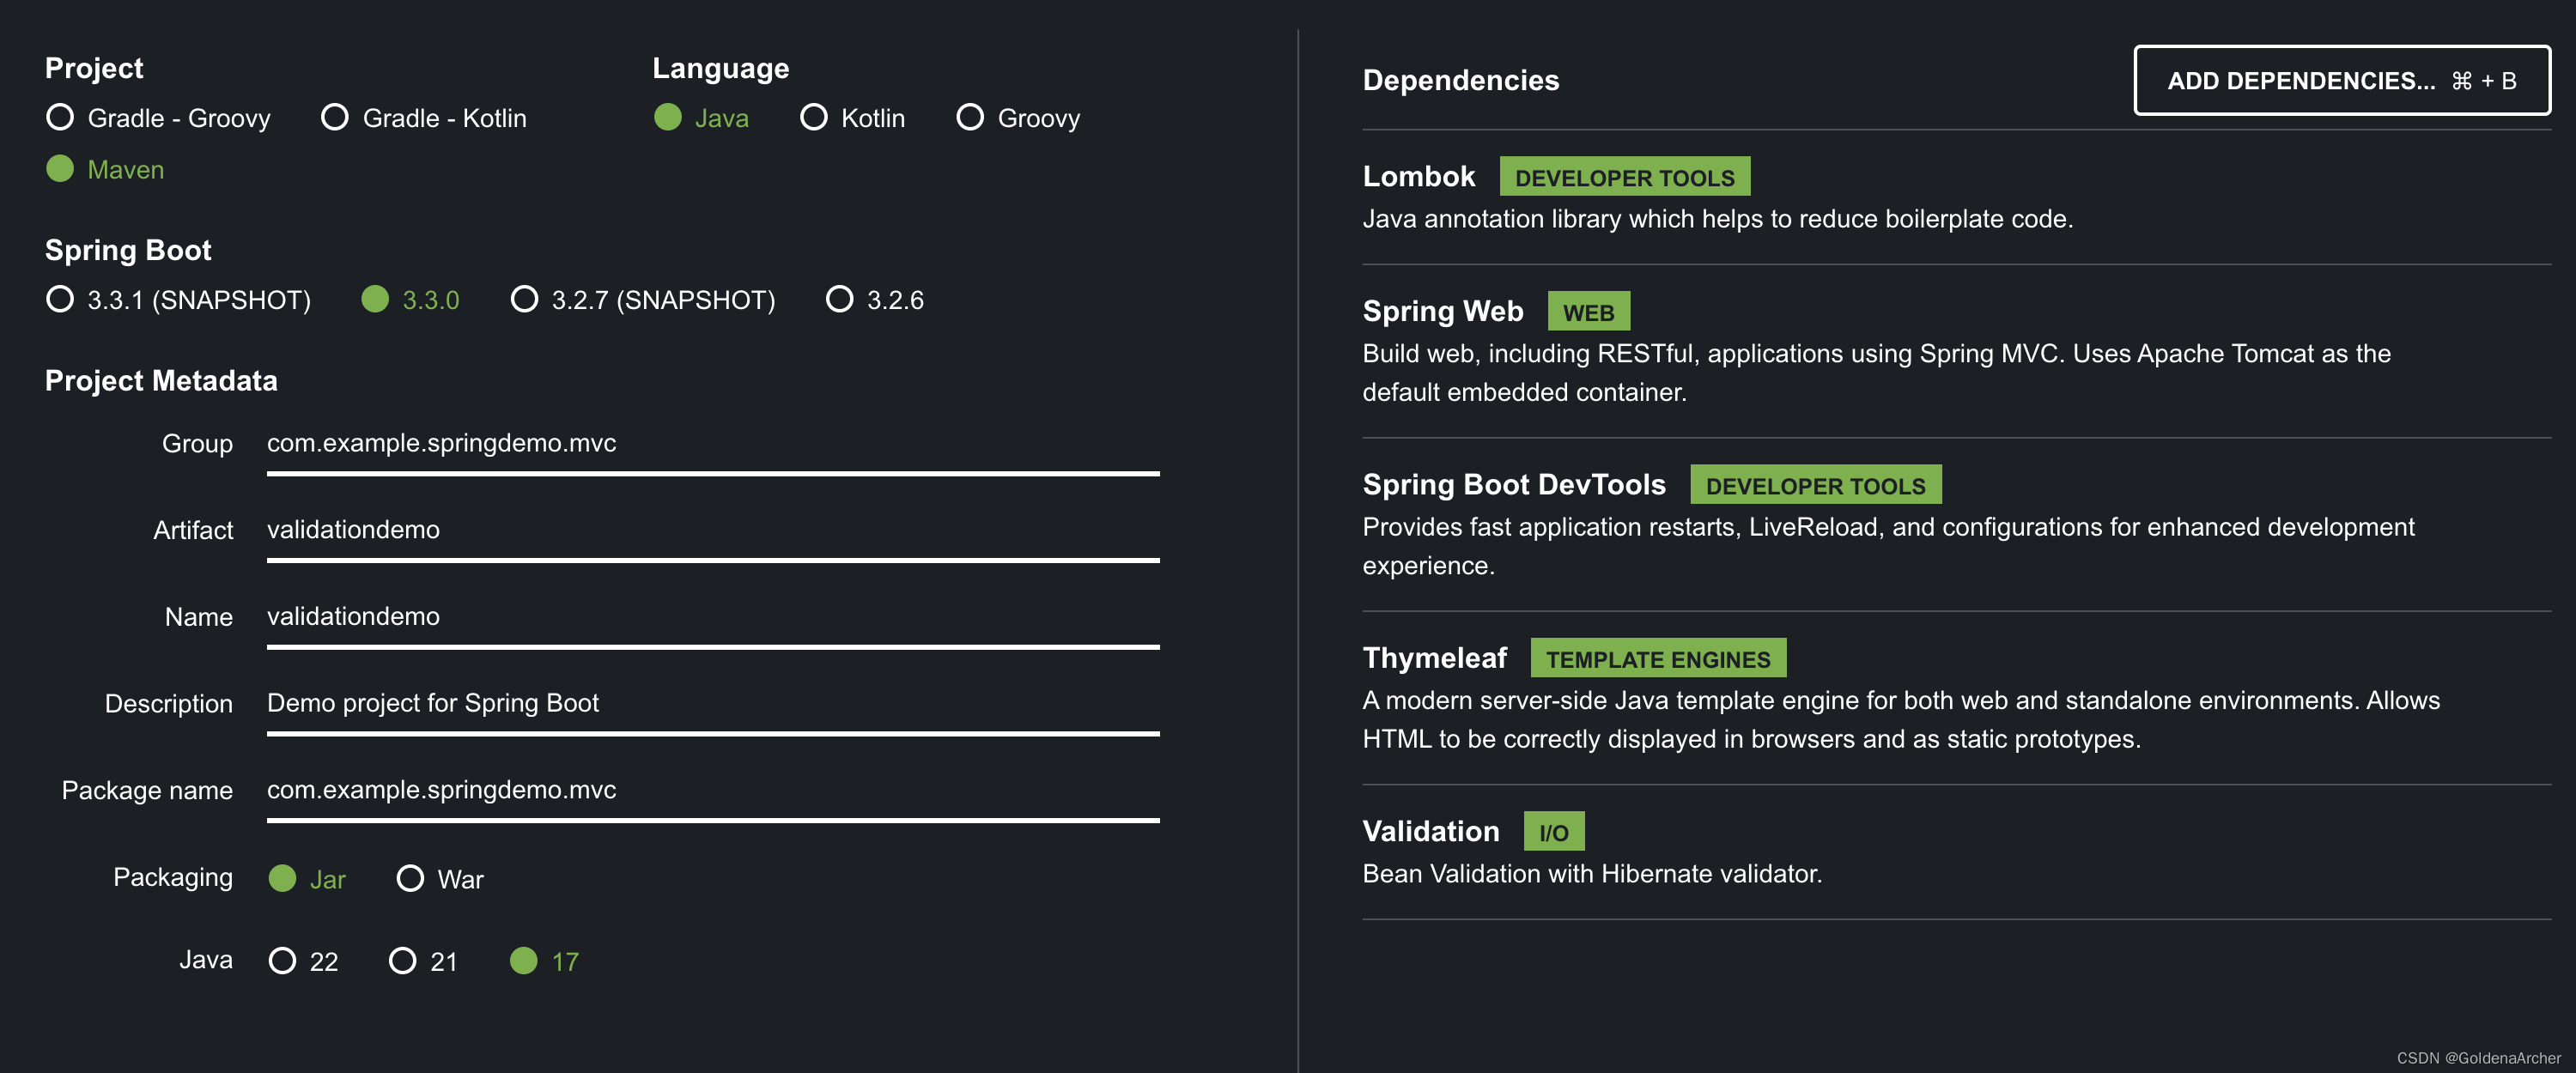Select Gradle - Groovy project type

coord(158,118)
